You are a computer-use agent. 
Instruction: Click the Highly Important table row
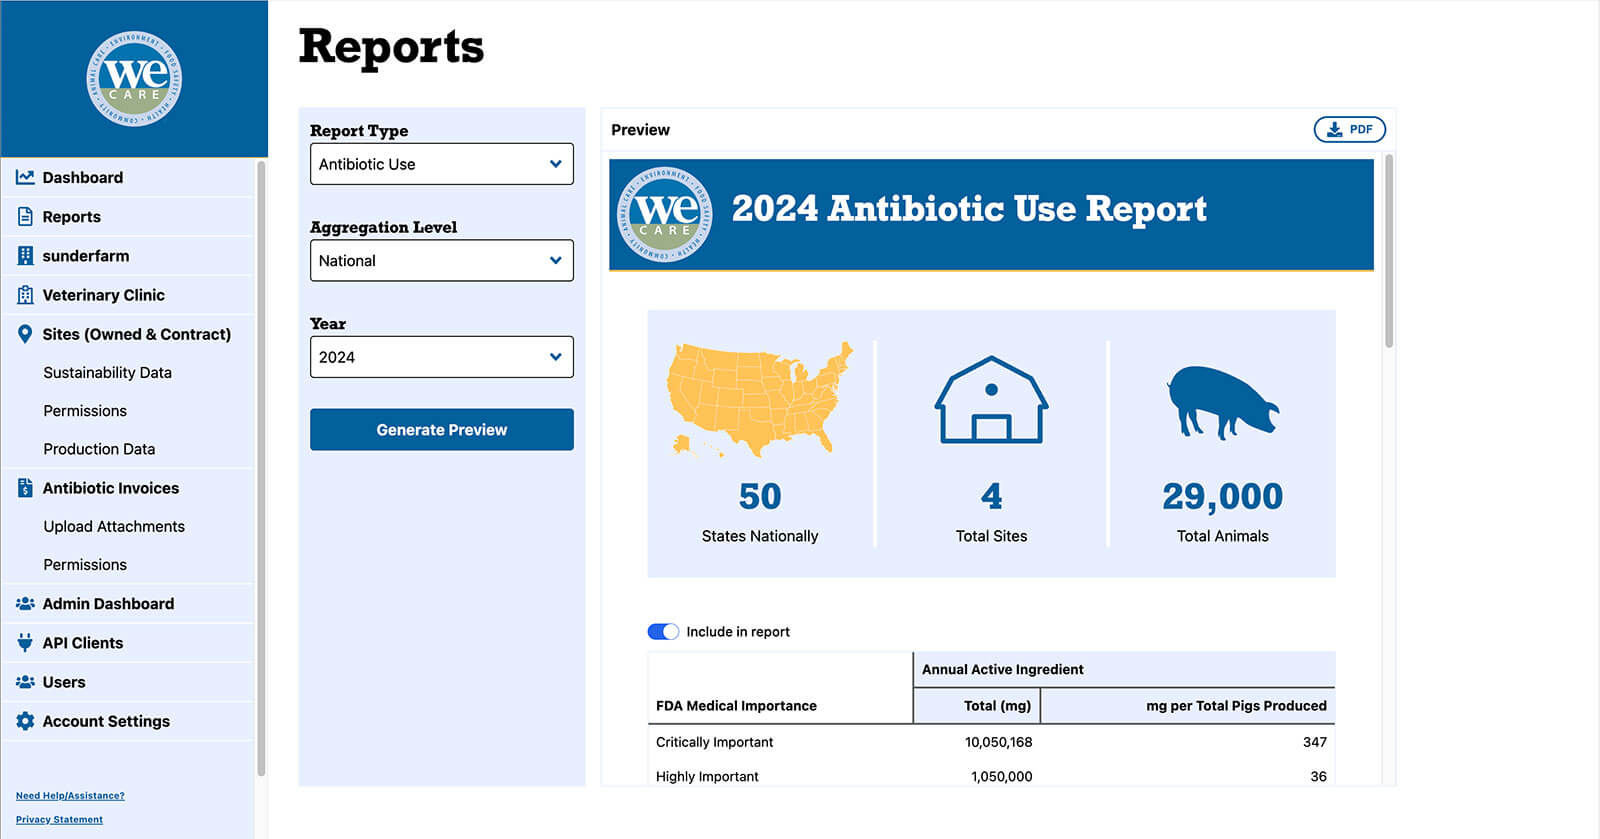pyautogui.click(x=991, y=776)
